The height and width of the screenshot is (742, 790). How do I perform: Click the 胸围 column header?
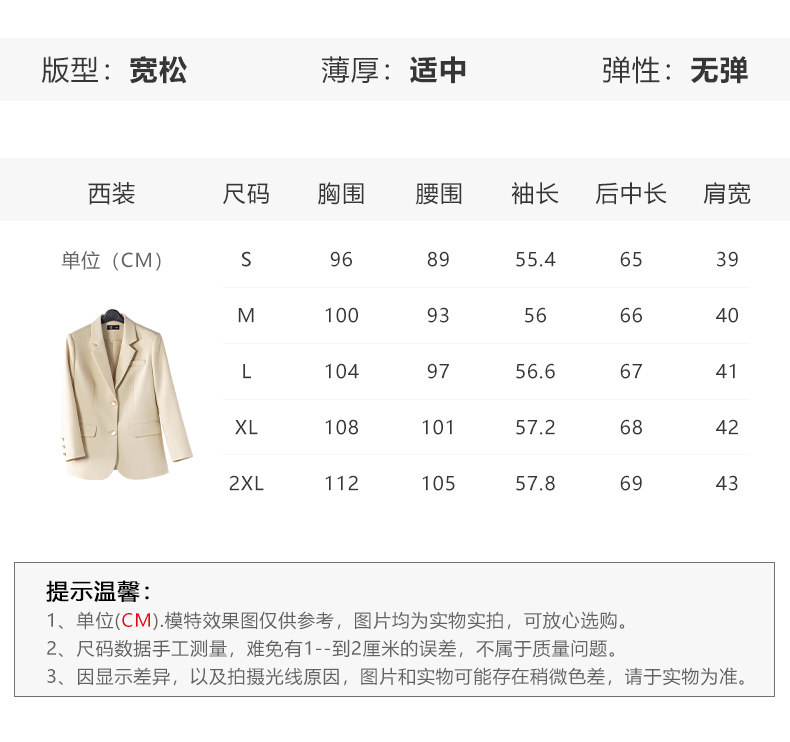(x=341, y=193)
